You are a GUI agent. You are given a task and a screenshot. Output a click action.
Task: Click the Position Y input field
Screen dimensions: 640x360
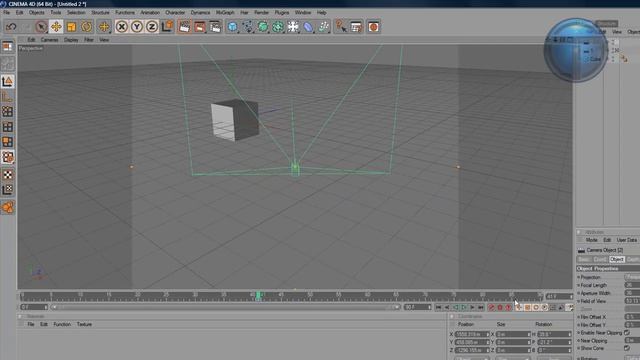click(472, 342)
